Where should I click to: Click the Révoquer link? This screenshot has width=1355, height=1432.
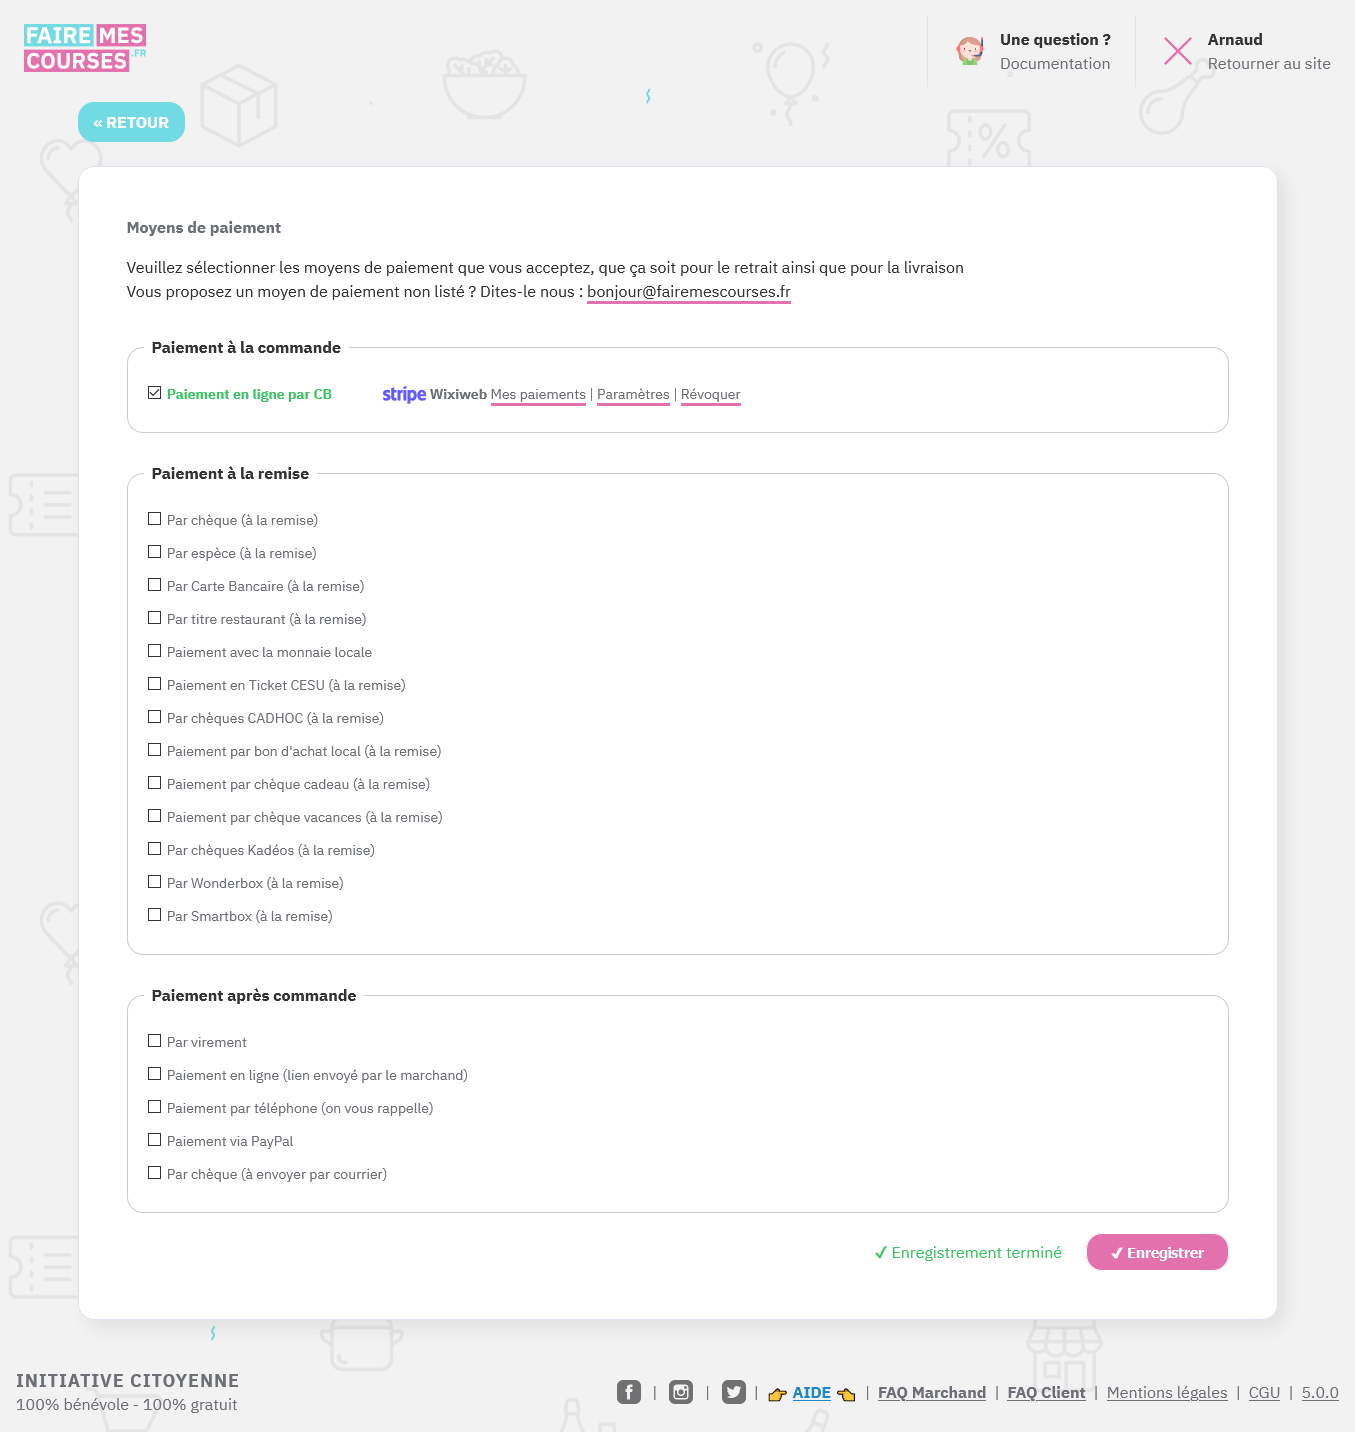[x=710, y=394]
